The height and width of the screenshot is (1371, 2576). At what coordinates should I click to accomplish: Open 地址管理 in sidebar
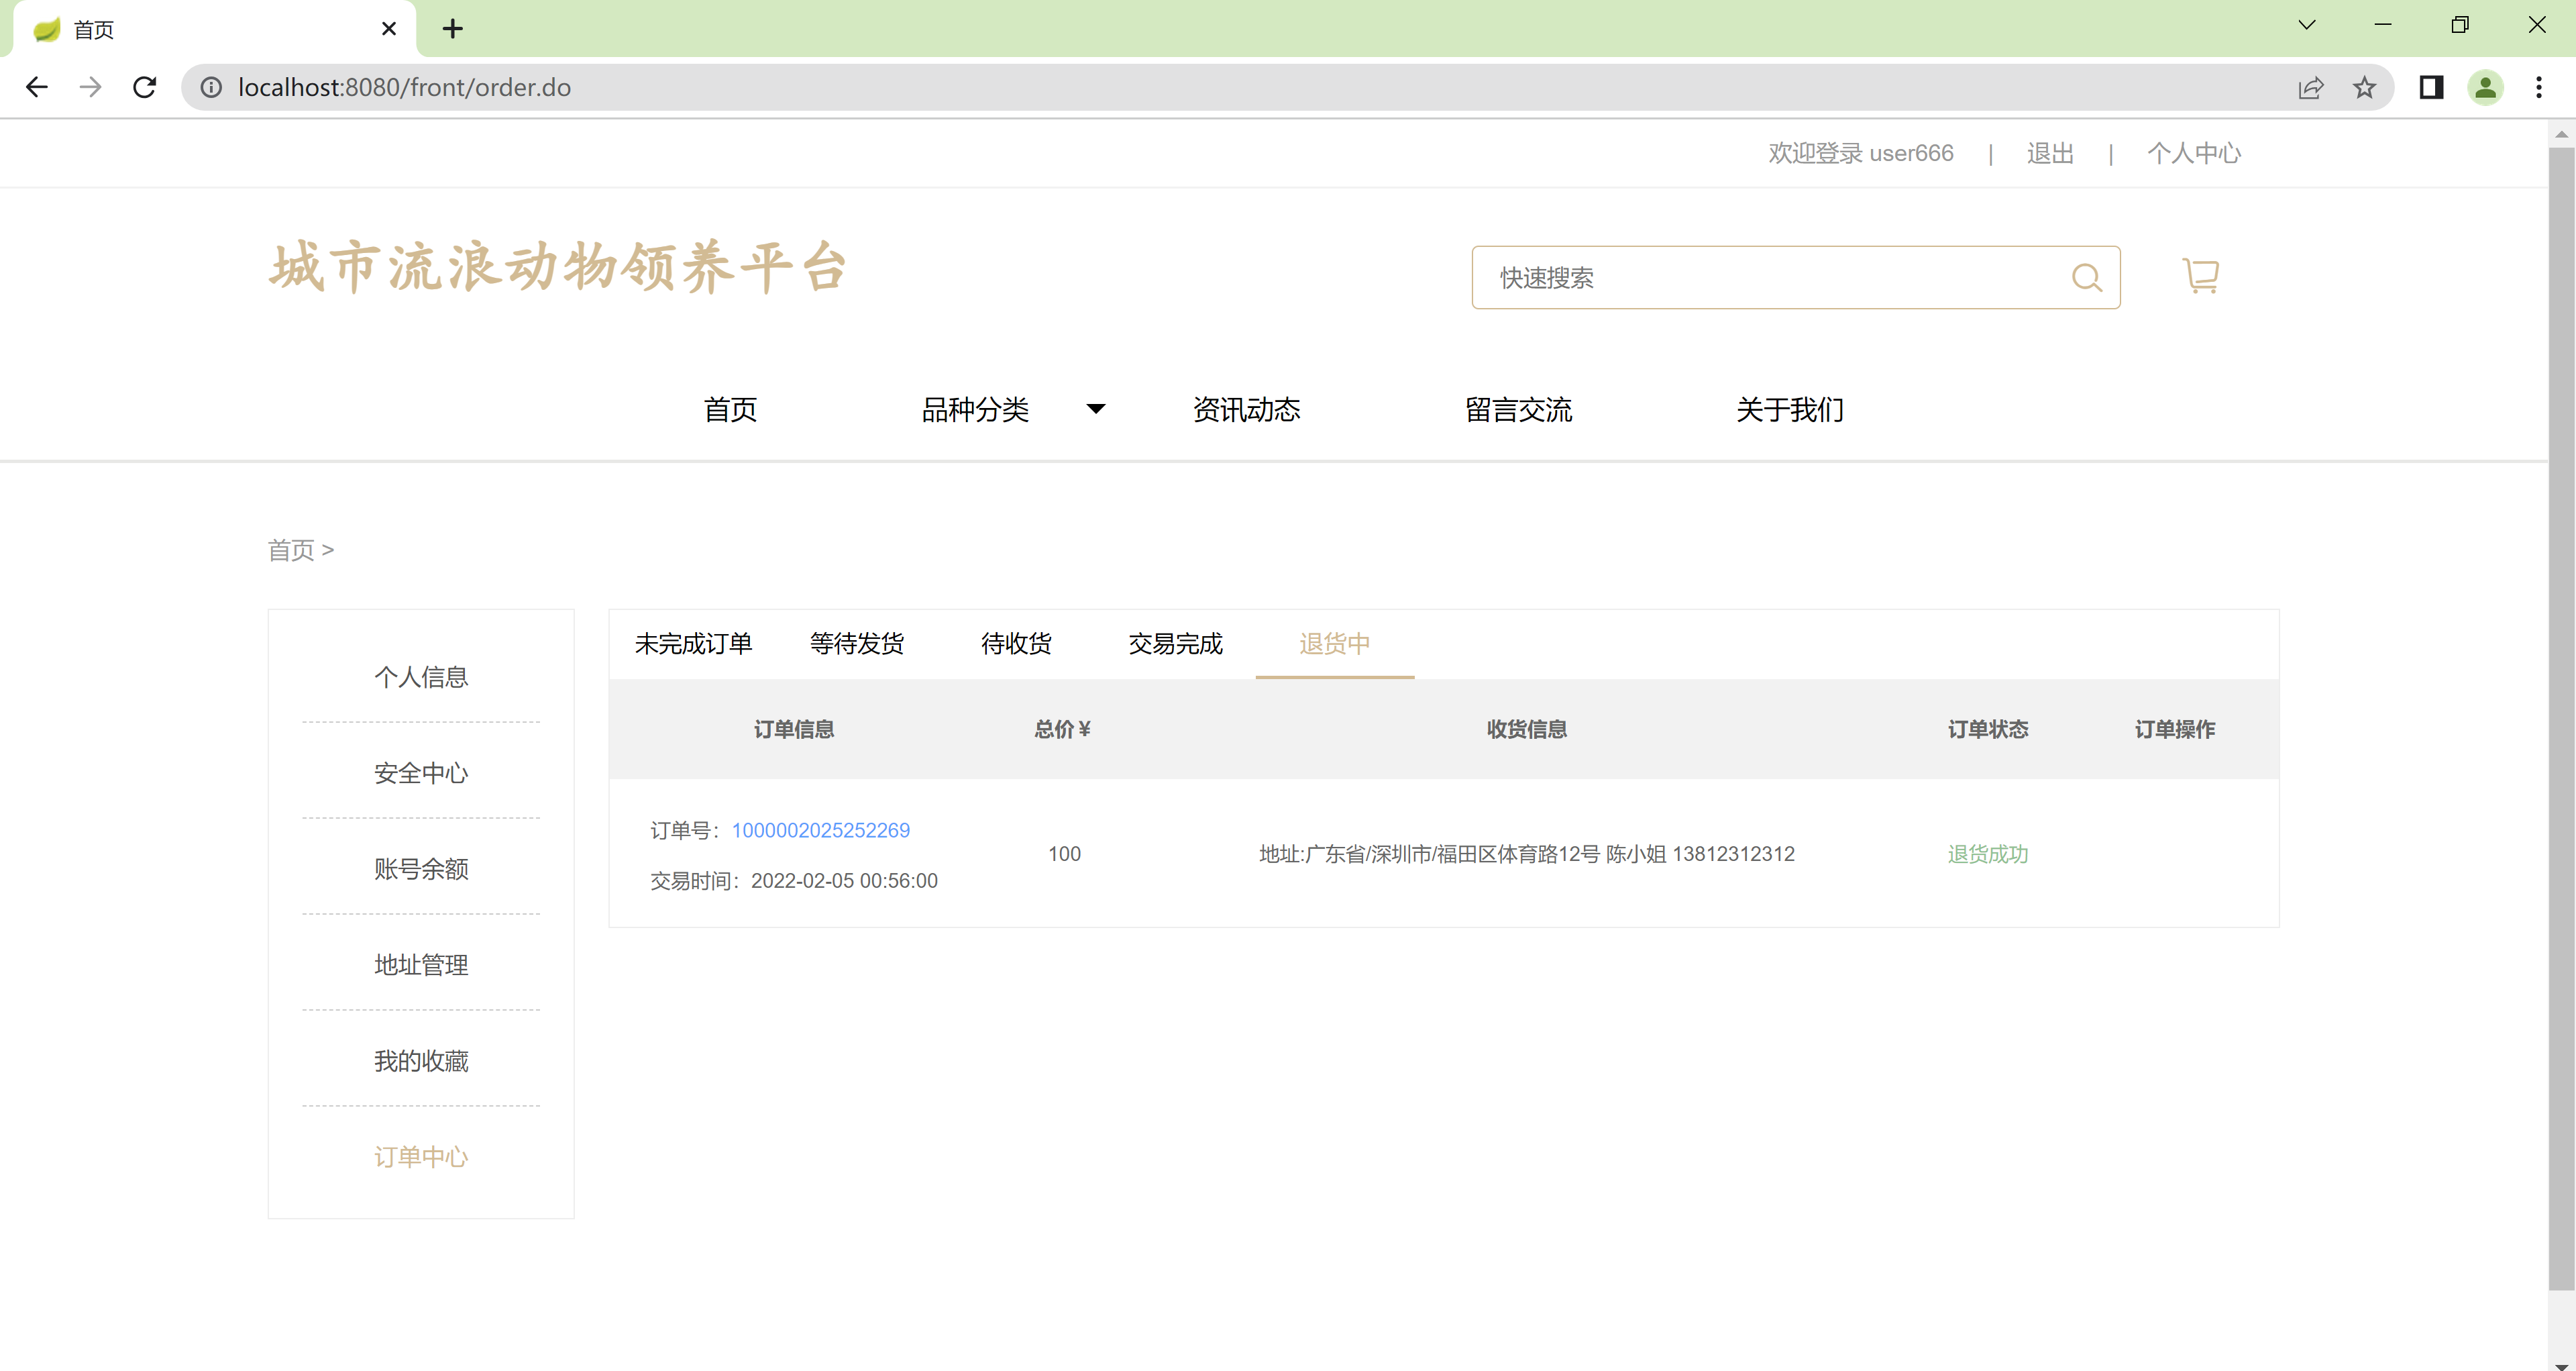tap(421, 965)
